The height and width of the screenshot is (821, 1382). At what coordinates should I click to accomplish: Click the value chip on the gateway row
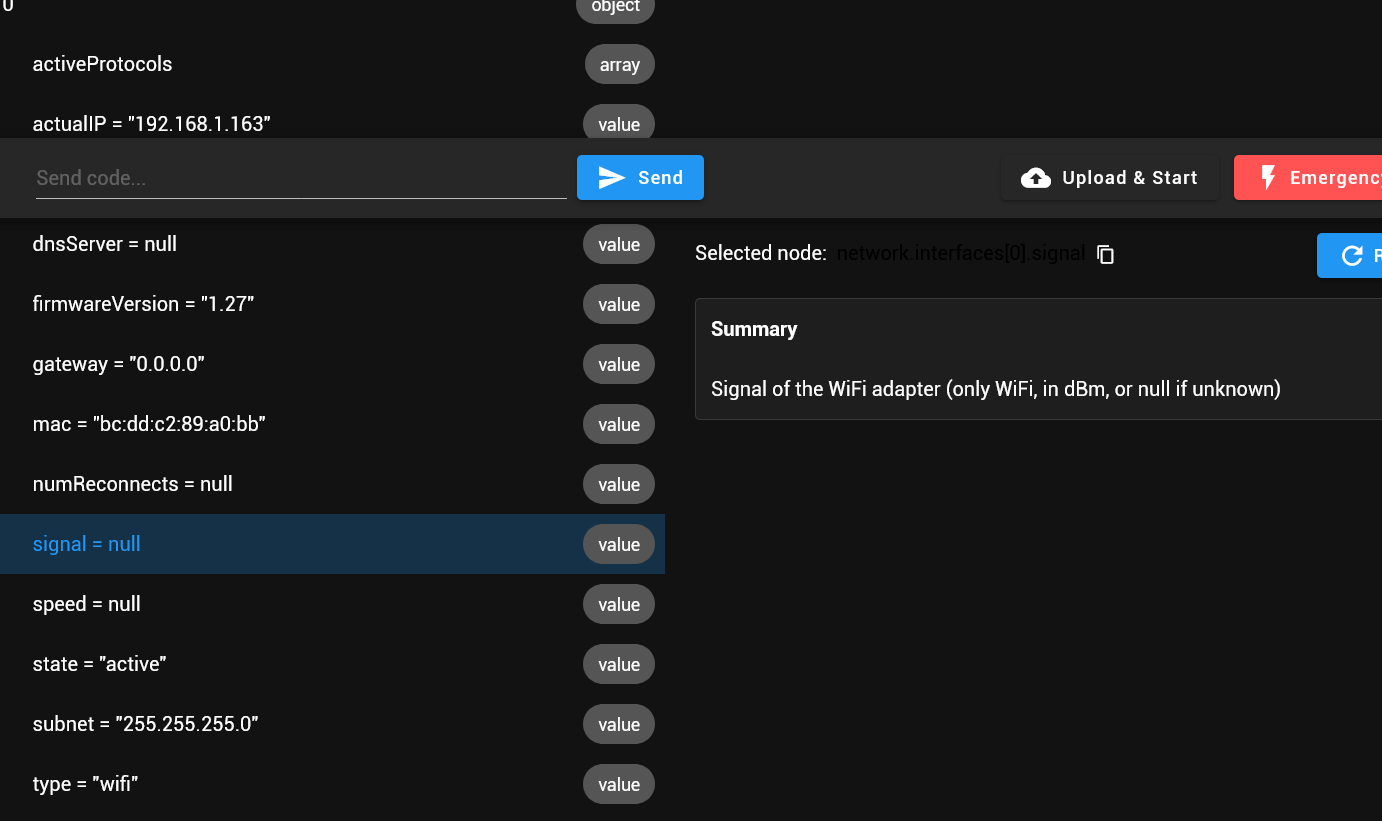pos(619,364)
